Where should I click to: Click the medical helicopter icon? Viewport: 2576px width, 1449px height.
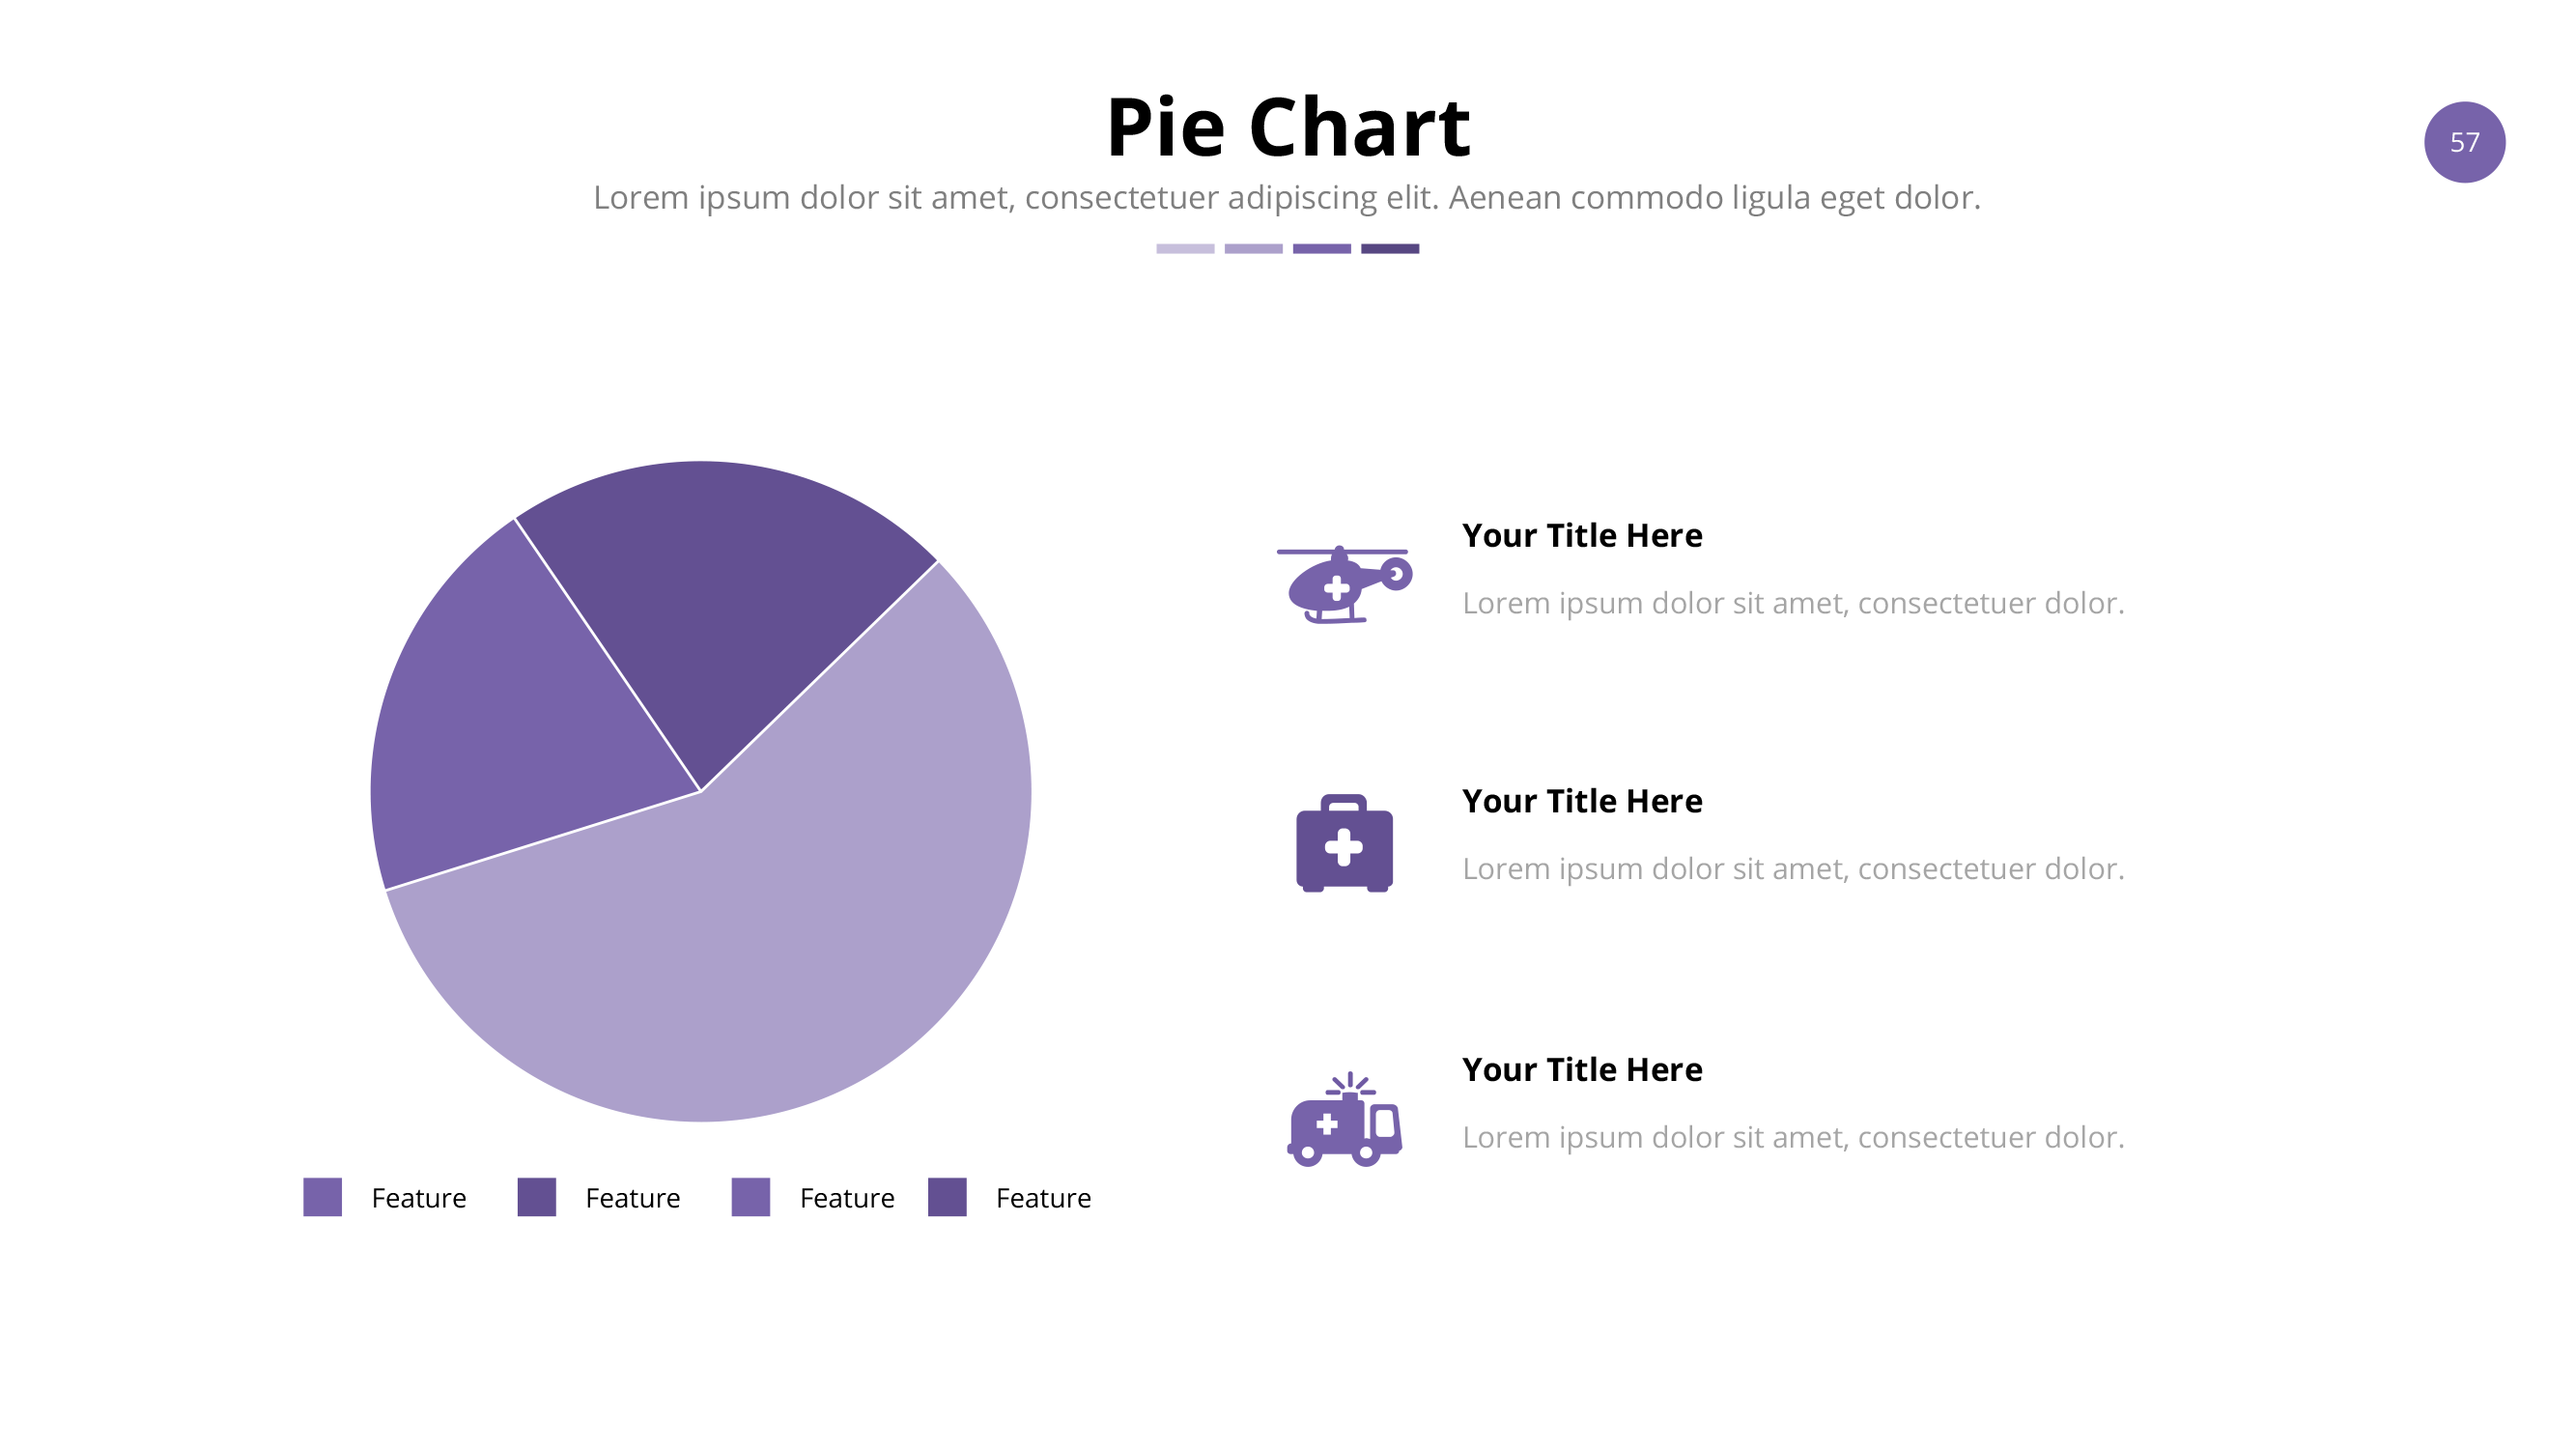coord(1342,586)
